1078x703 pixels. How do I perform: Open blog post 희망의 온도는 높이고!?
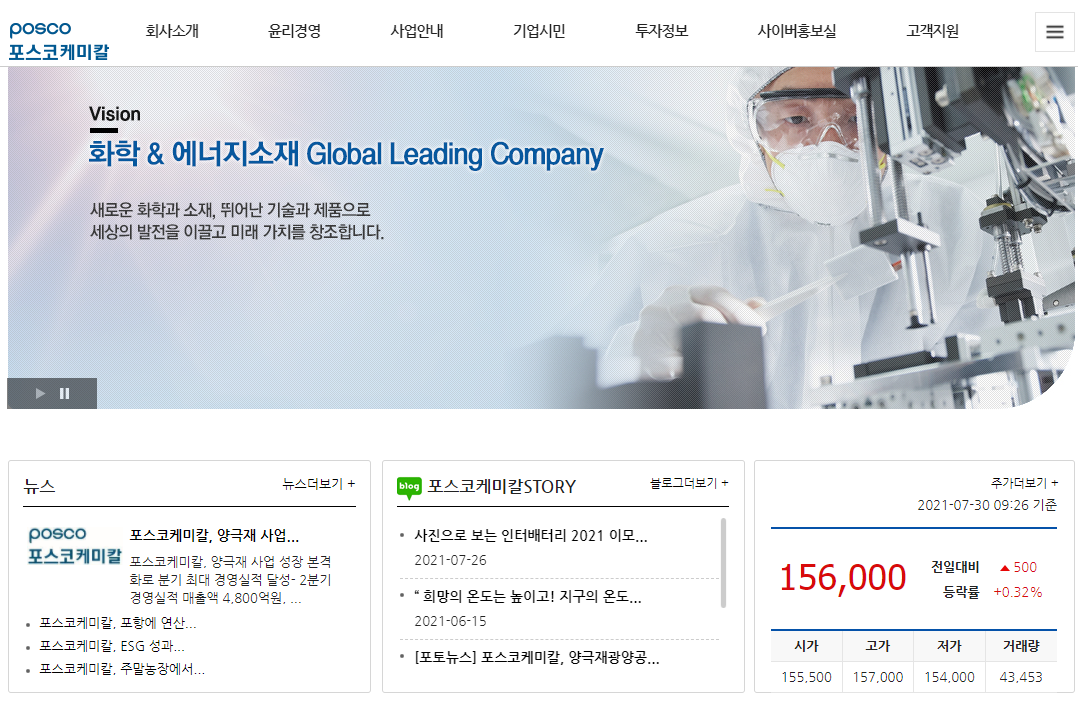528,596
